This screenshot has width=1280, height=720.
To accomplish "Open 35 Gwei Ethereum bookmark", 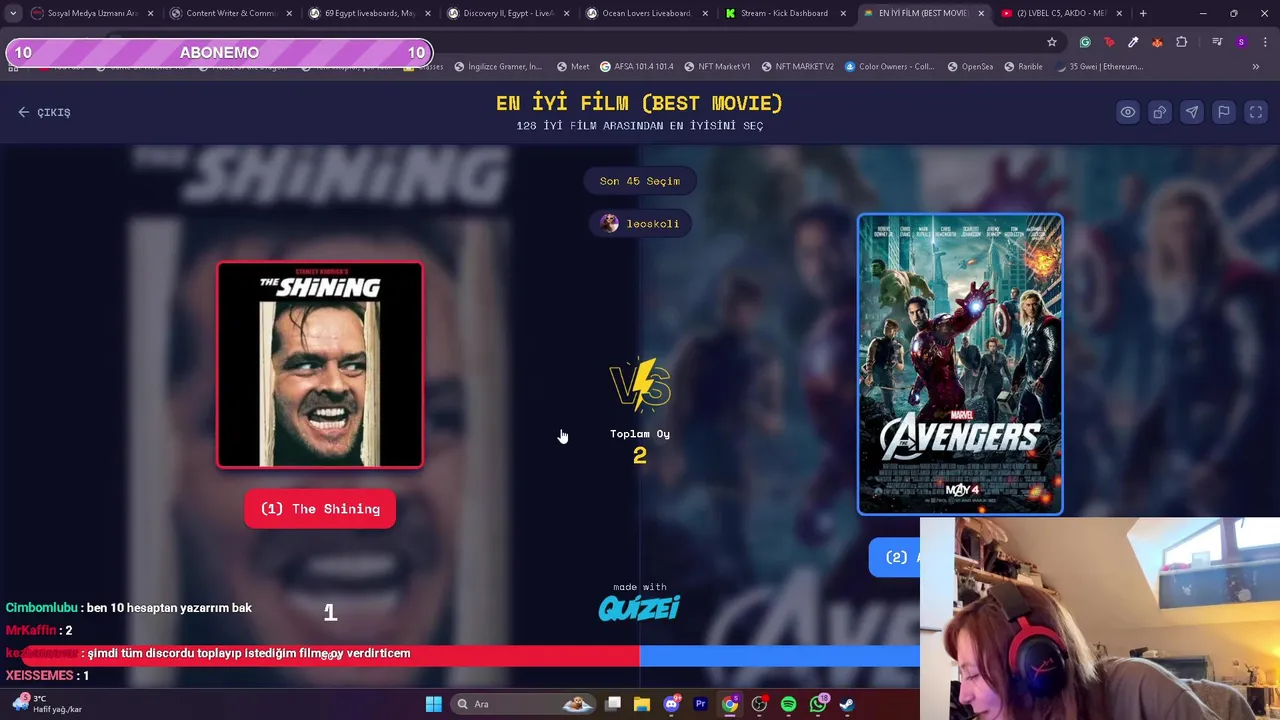I will click(x=1099, y=67).
